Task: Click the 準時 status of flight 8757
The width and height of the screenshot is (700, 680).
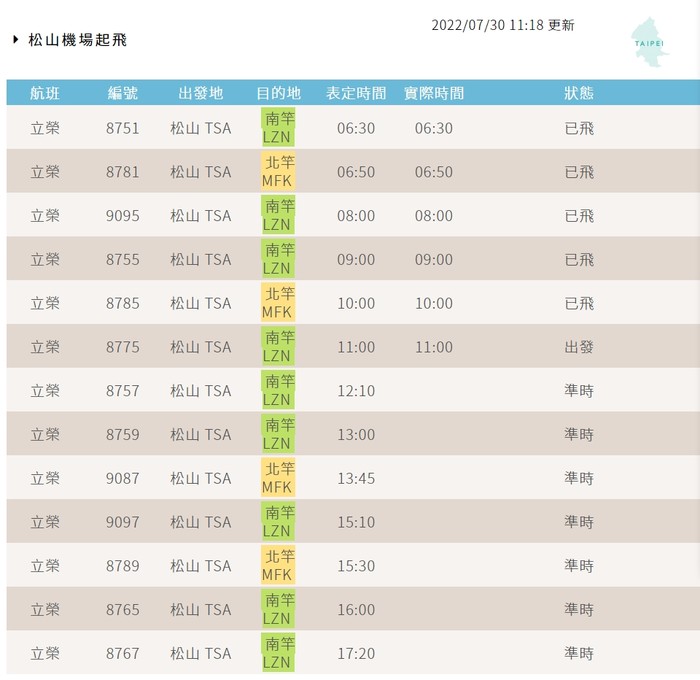Action: pyautogui.click(x=579, y=391)
